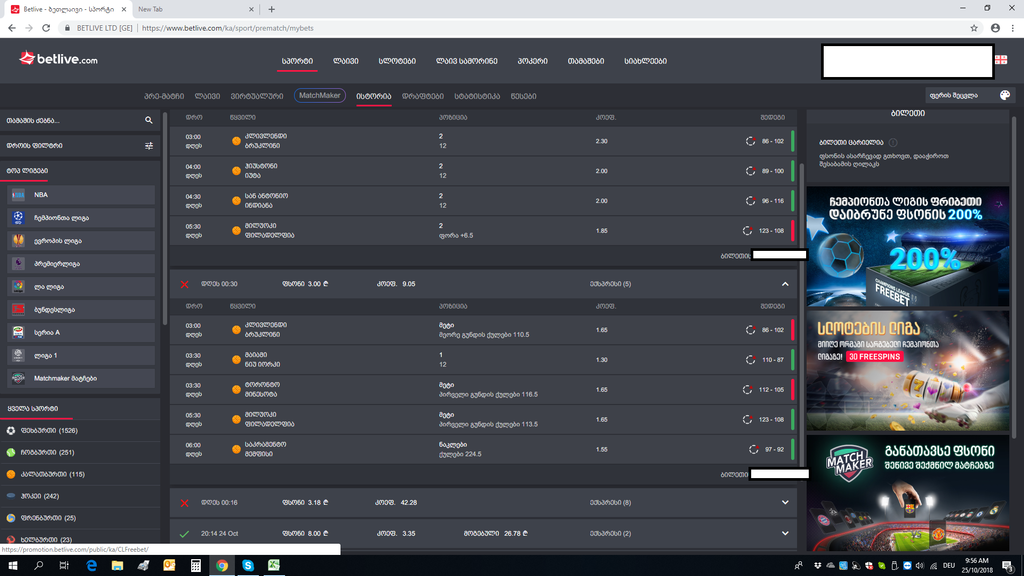
Task: Click the betlive.com logo
Action: (x=58, y=59)
